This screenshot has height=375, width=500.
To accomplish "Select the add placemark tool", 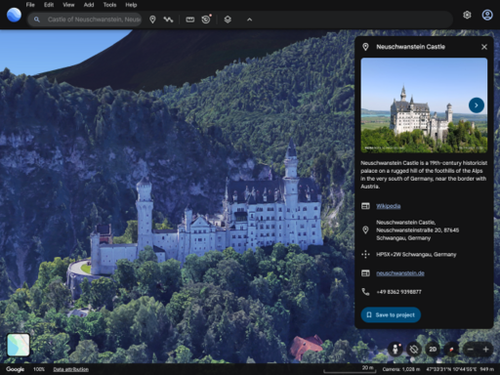I will [152, 20].
